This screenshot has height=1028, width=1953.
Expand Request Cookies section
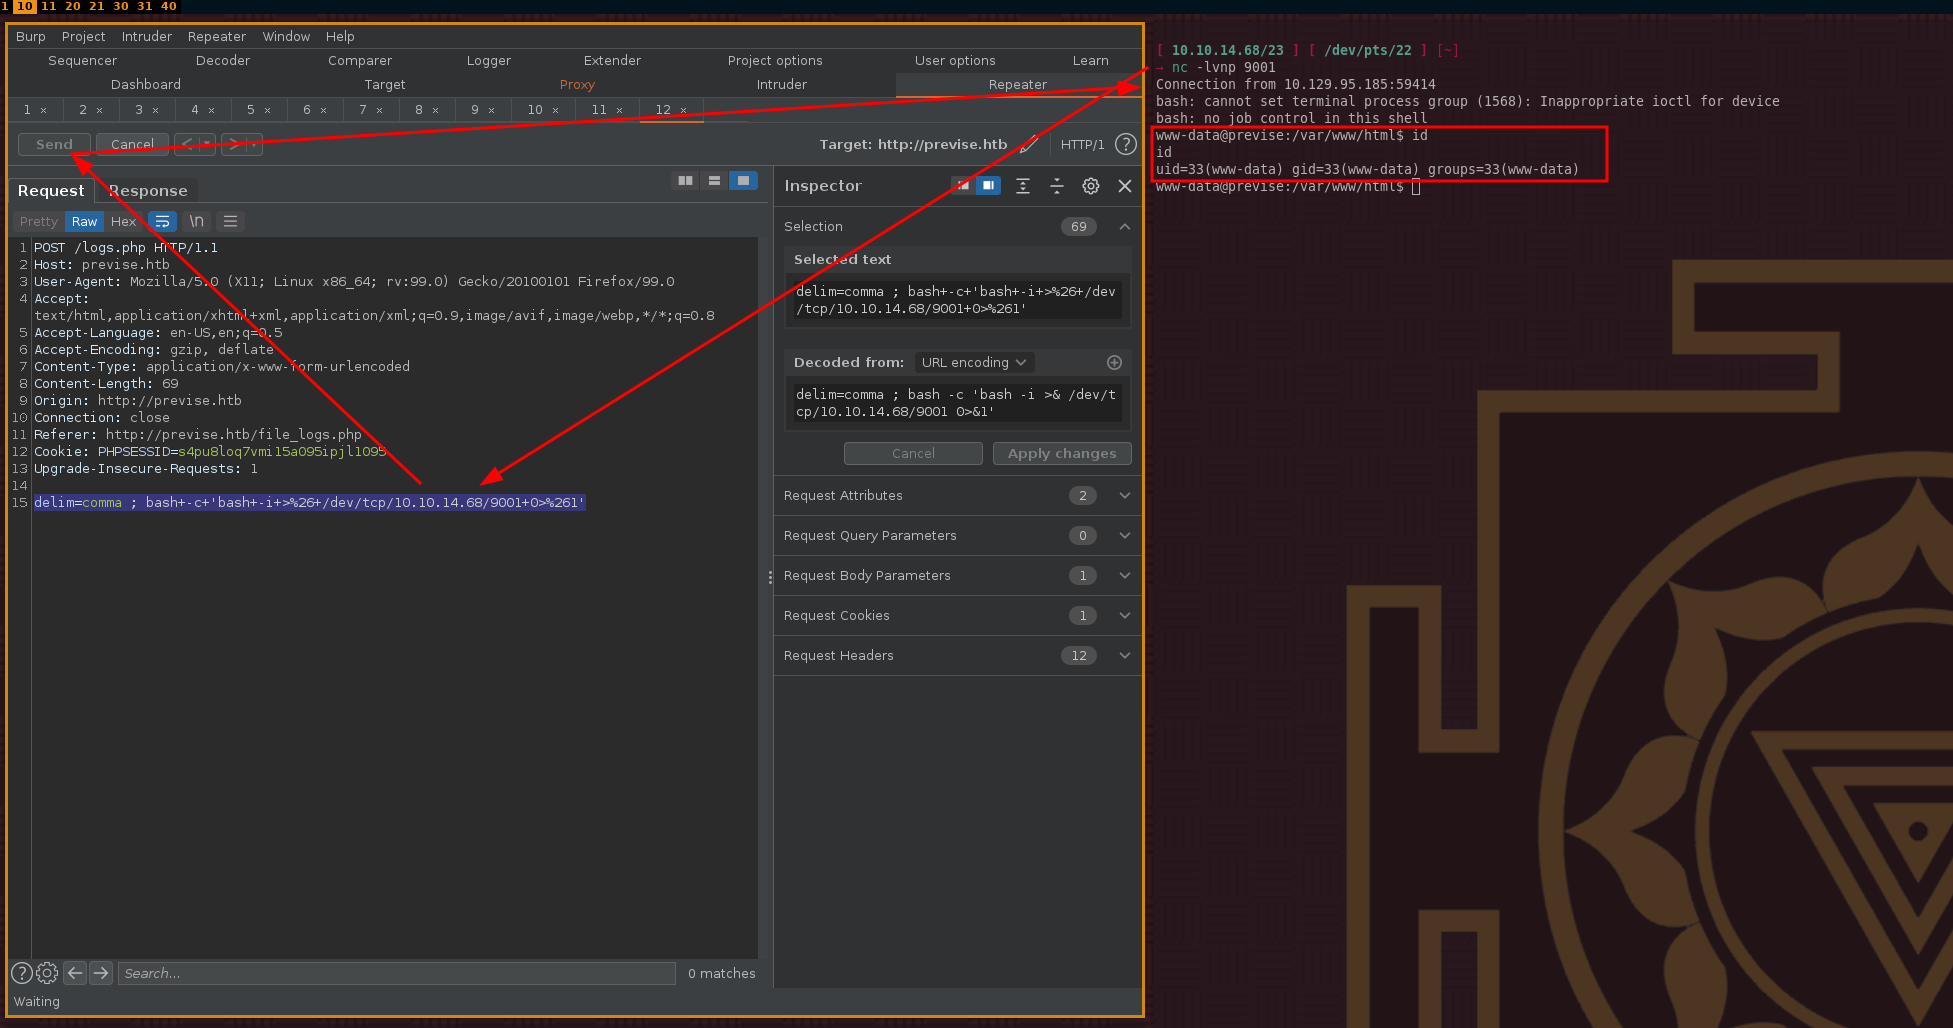pyautogui.click(x=1125, y=615)
